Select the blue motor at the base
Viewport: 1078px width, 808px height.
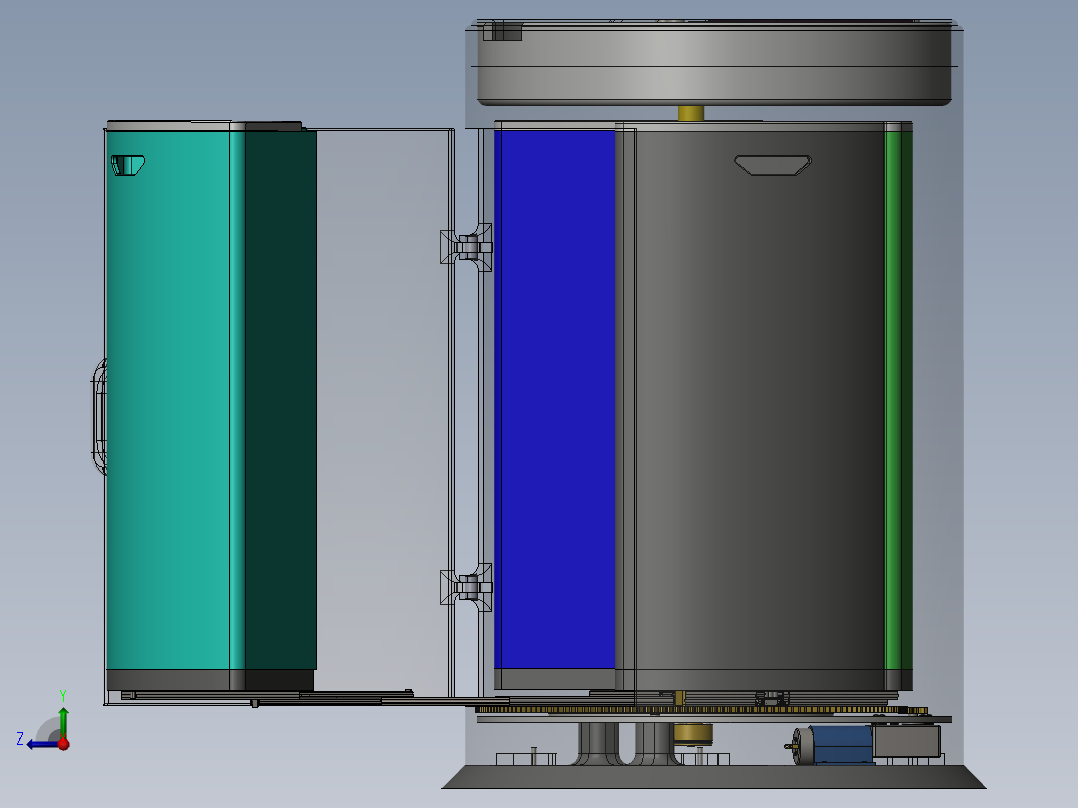click(843, 745)
